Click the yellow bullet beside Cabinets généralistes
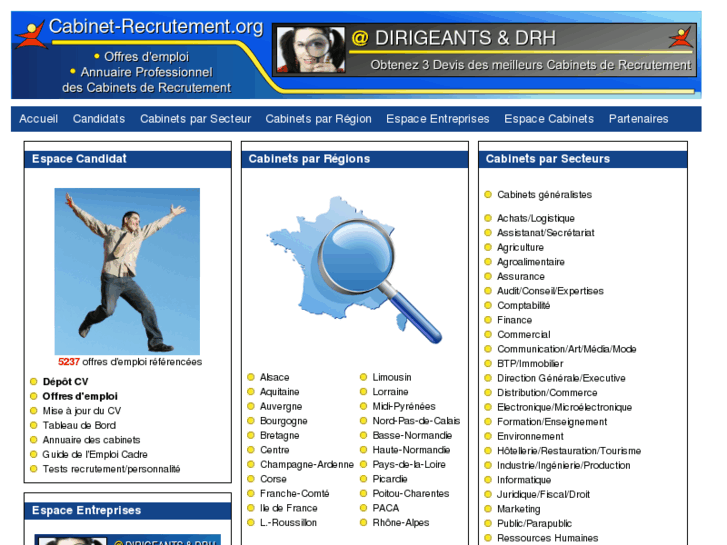 click(x=488, y=195)
